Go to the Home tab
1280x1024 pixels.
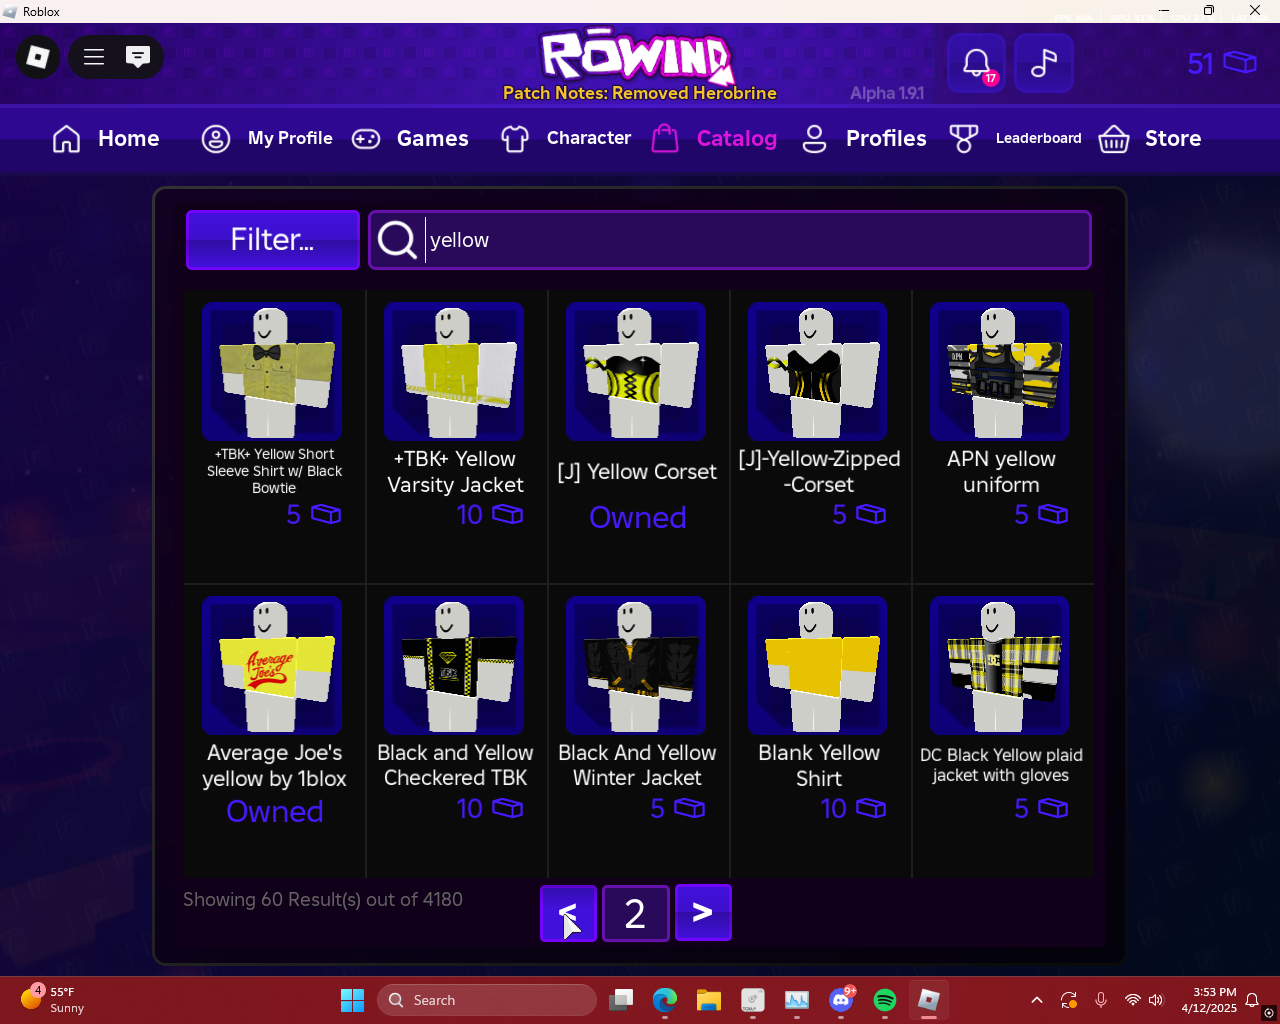tap(106, 138)
